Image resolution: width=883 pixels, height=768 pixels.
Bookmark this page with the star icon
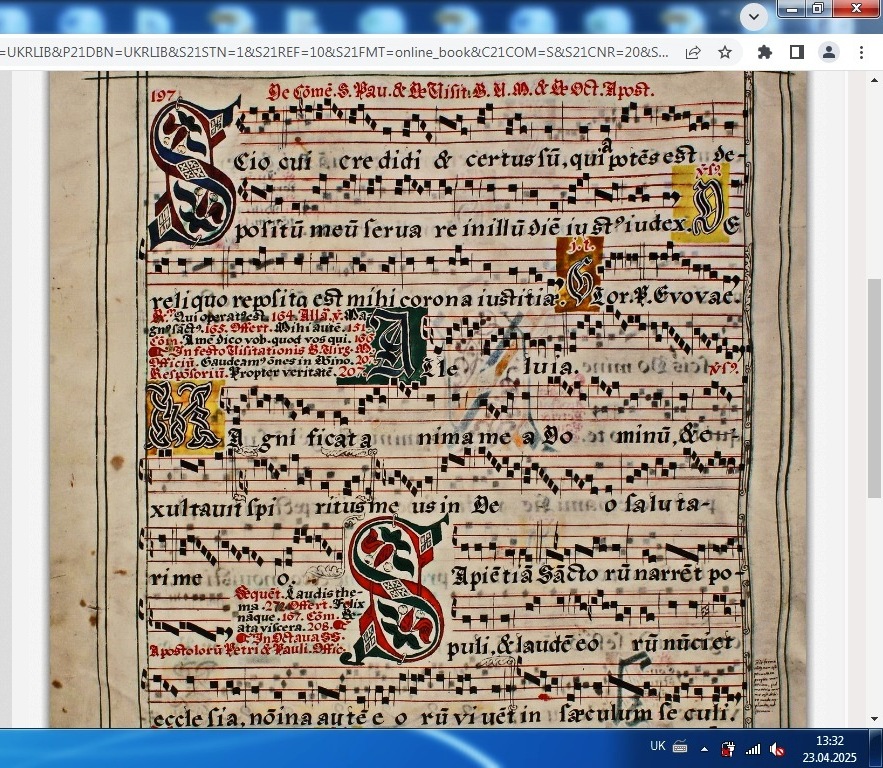tap(725, 52)
